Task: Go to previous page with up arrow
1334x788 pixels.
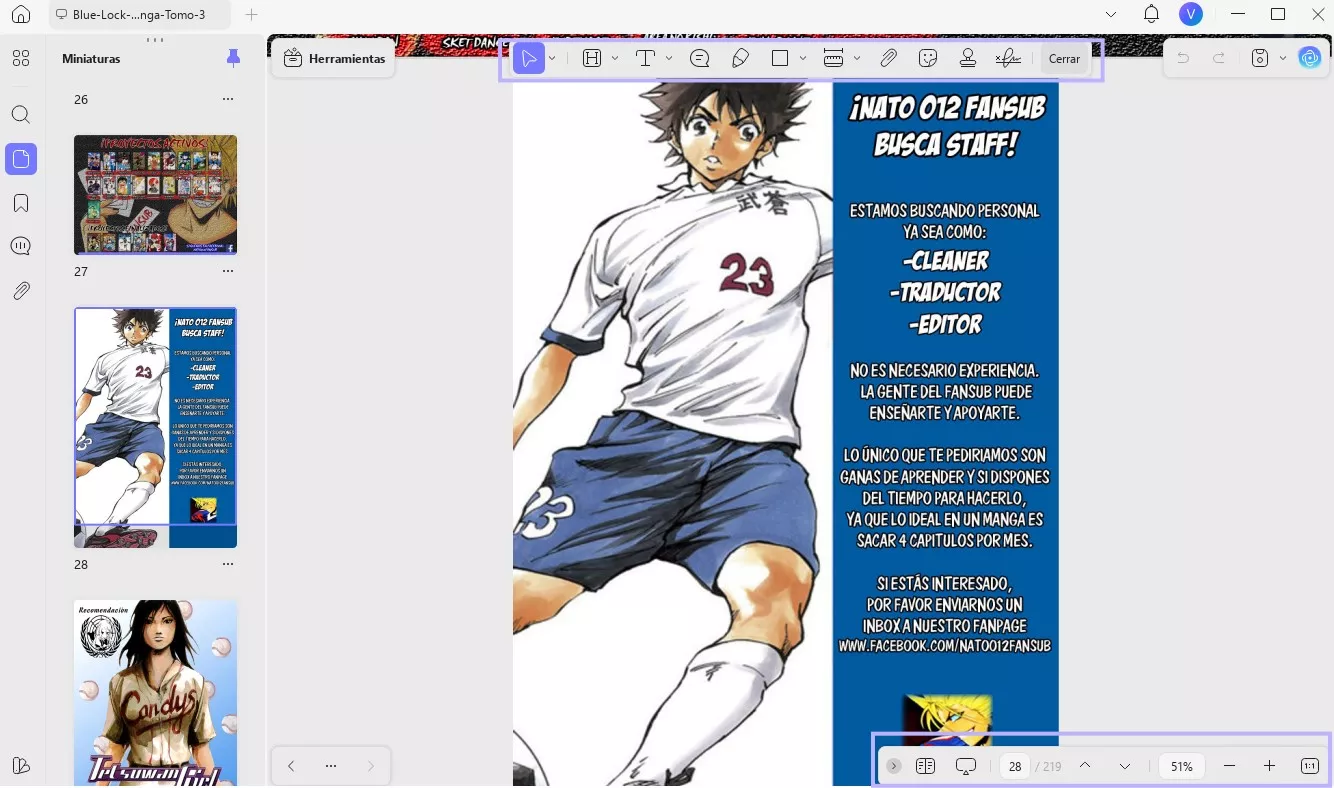Action: (1085, 766)
